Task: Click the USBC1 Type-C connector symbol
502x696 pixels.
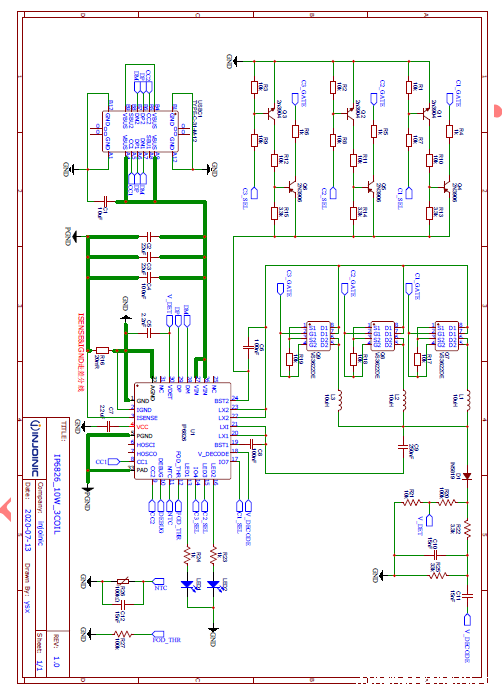Action: (x=140, y=132)
